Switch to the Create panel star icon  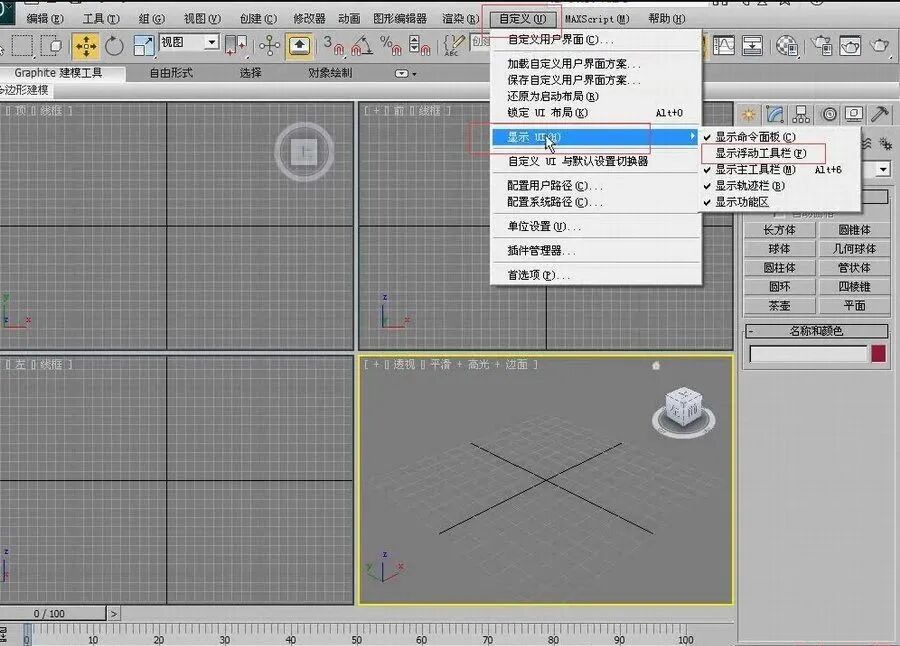click(748, 114)
